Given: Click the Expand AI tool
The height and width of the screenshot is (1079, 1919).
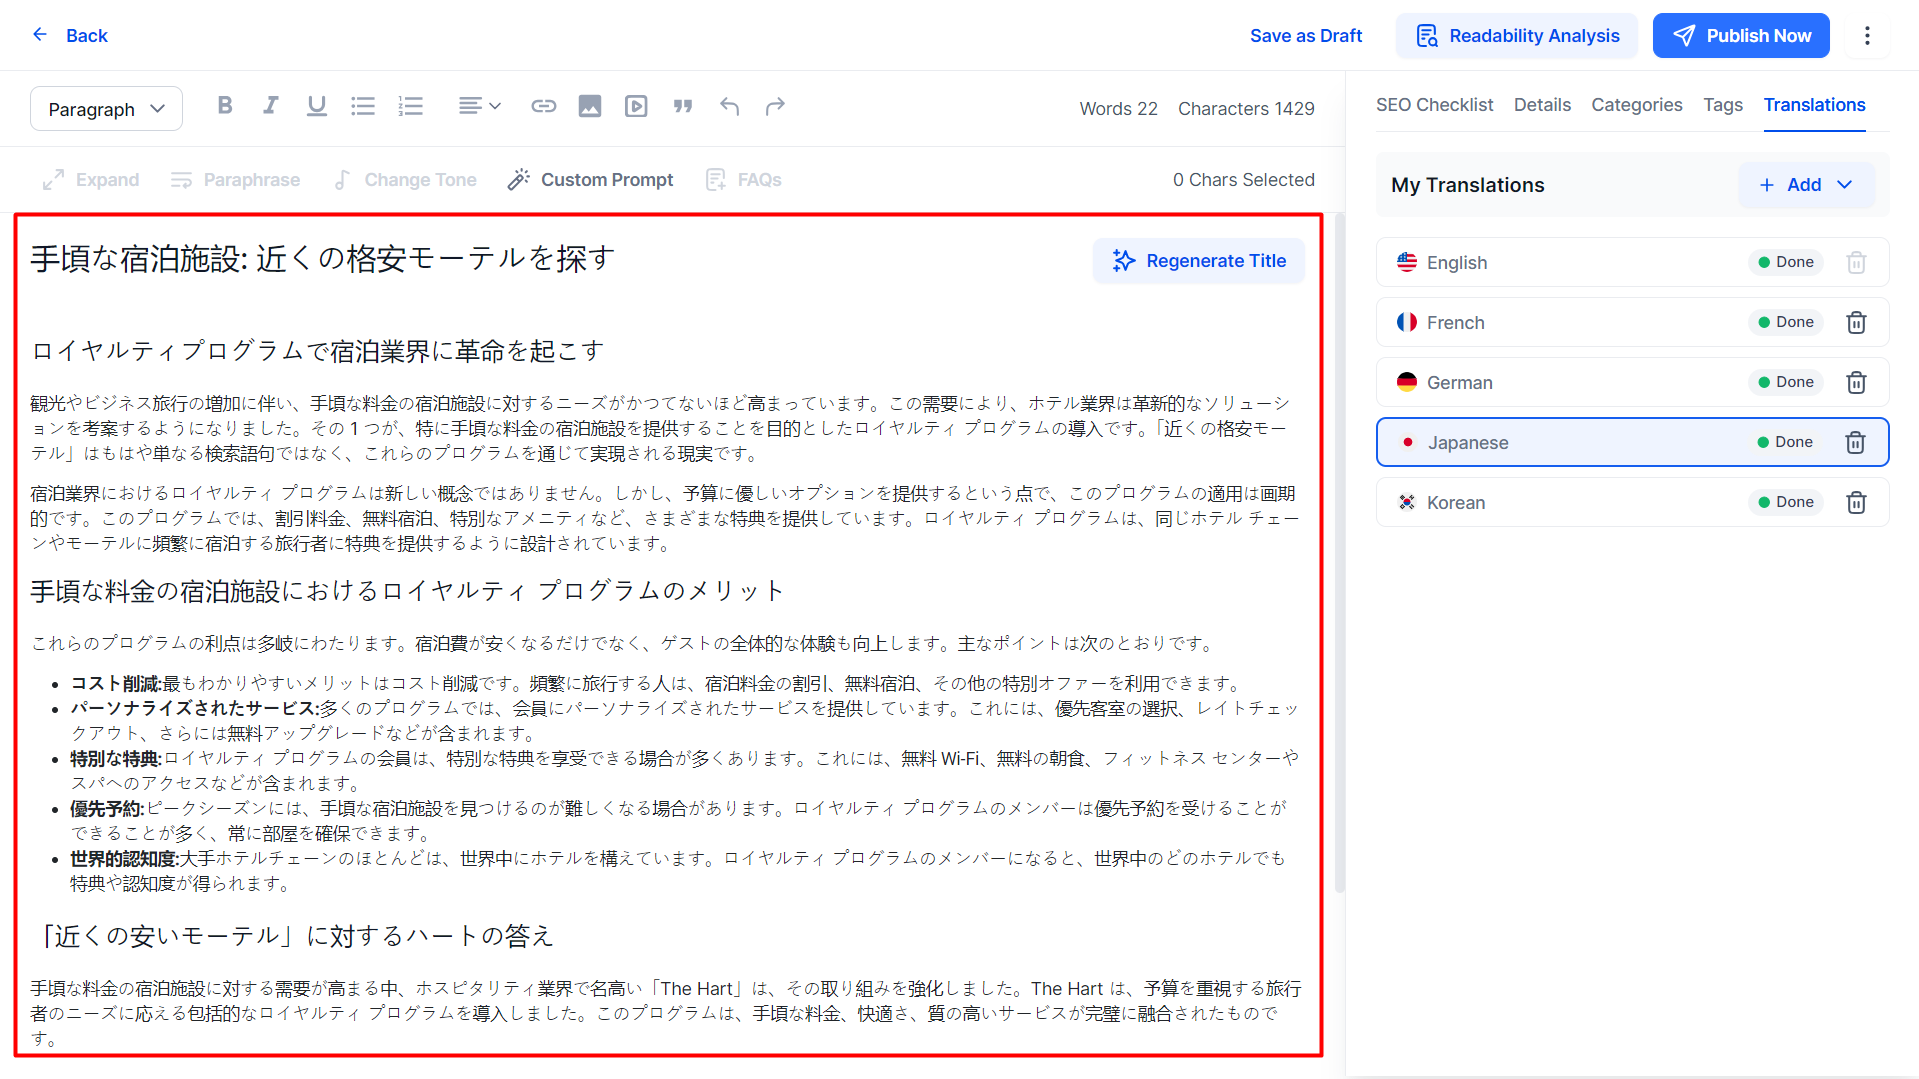Looking at the screenshot, I should coord(91,180).
